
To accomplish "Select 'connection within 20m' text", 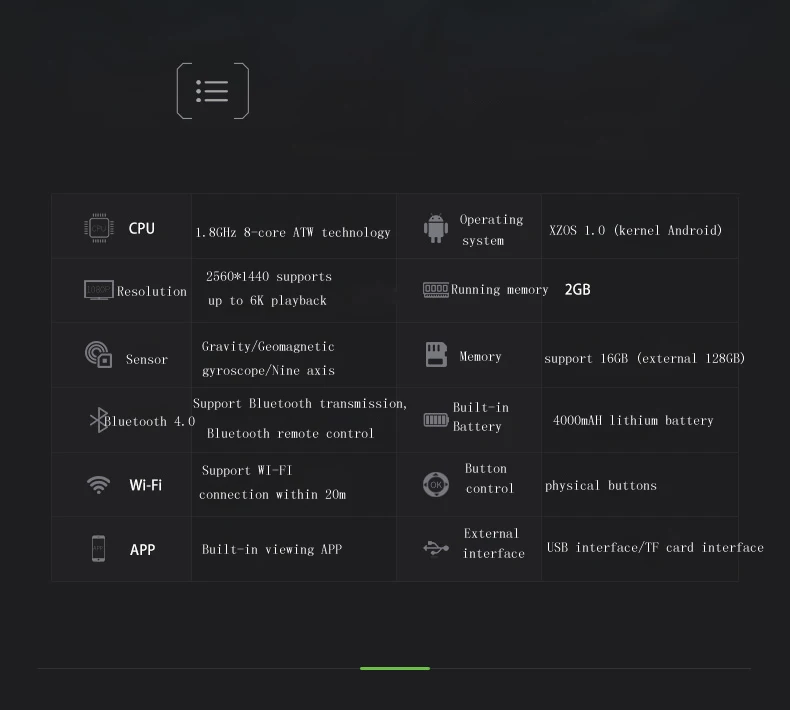I will pyautogui.click(x=273, y=495).
